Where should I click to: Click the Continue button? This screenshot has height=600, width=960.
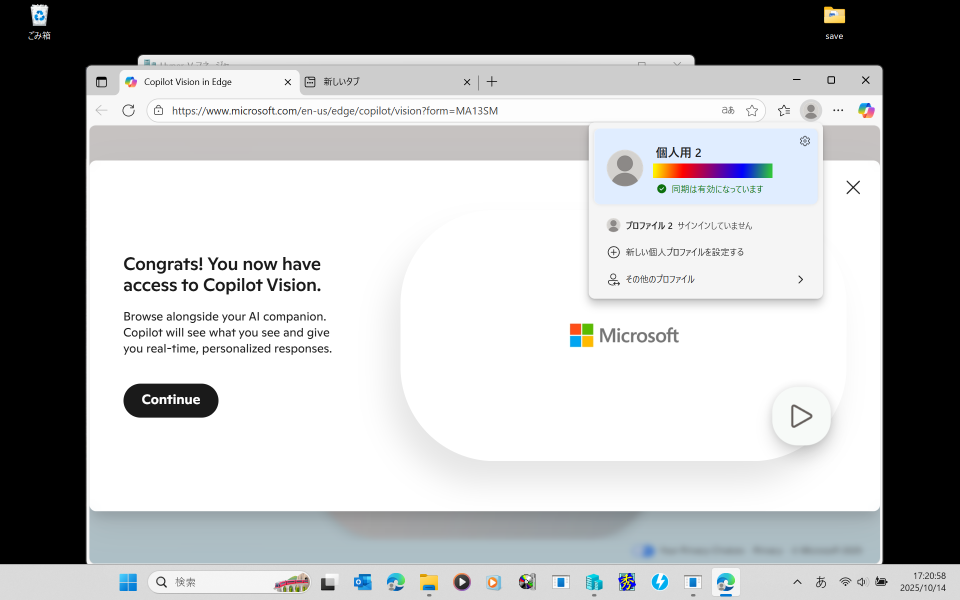171,400
